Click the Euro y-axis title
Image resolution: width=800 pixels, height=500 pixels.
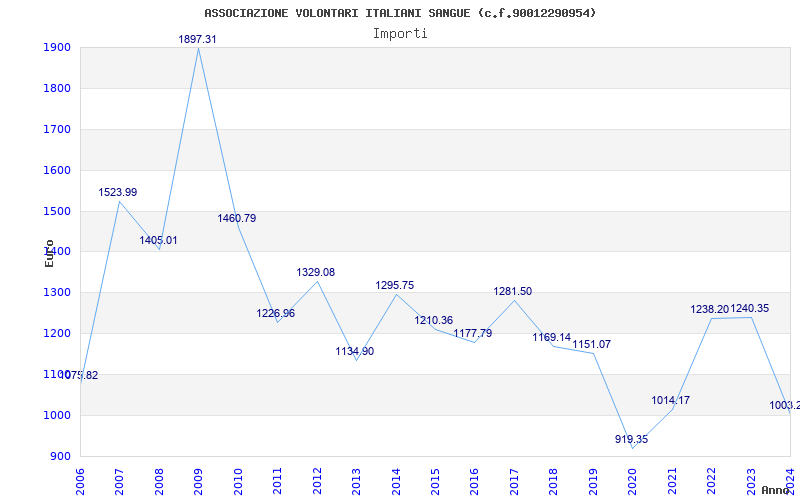pos(49,254)
